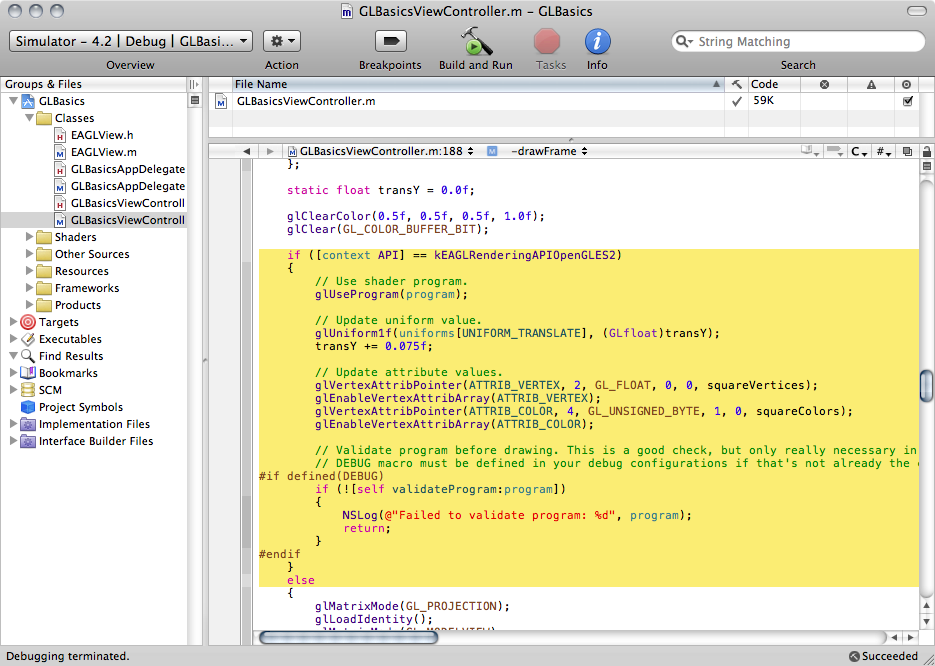The width and height of the screenshot is (935, 666).
Task: Expand the Bookmarks group
Action: 13,373
